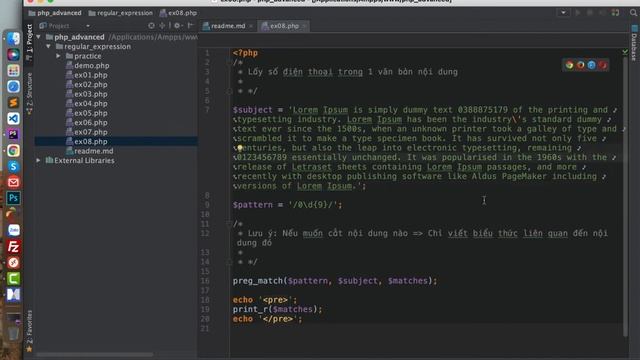
Task: Close the ex08.php editor tab
Action: (304, 26)
